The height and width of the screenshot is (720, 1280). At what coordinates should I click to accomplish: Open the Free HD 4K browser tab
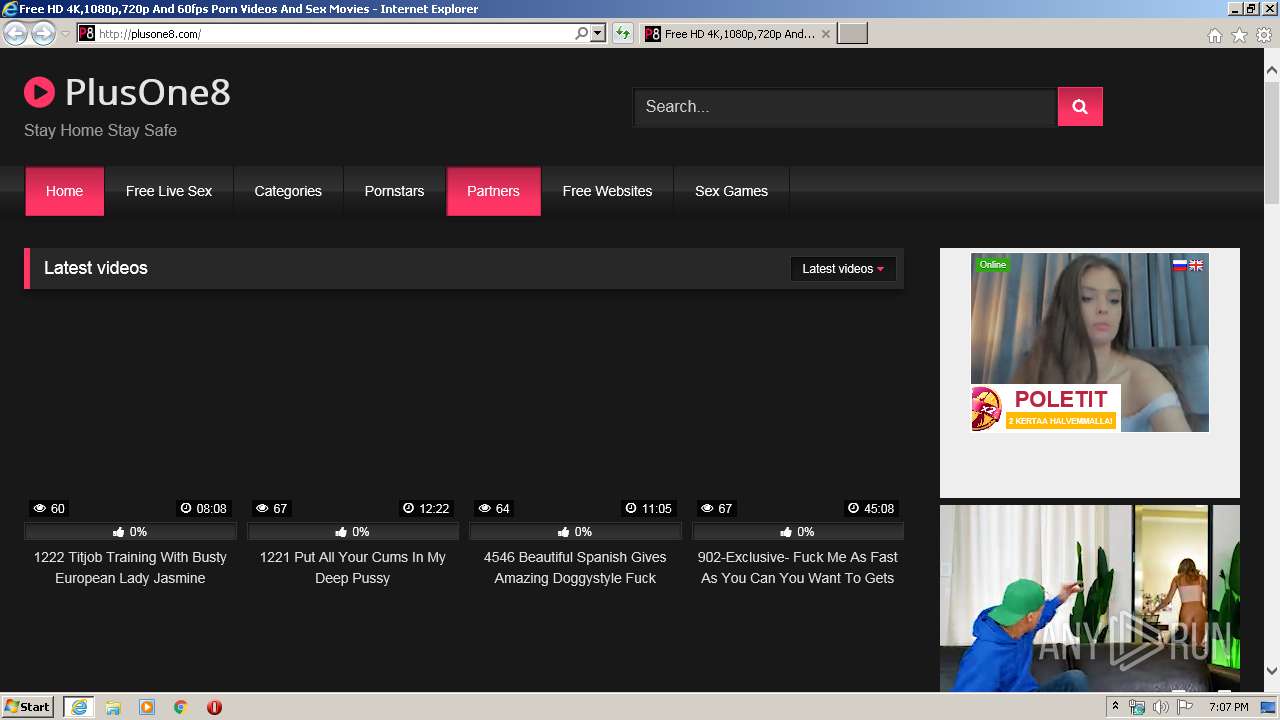point(737,34)
